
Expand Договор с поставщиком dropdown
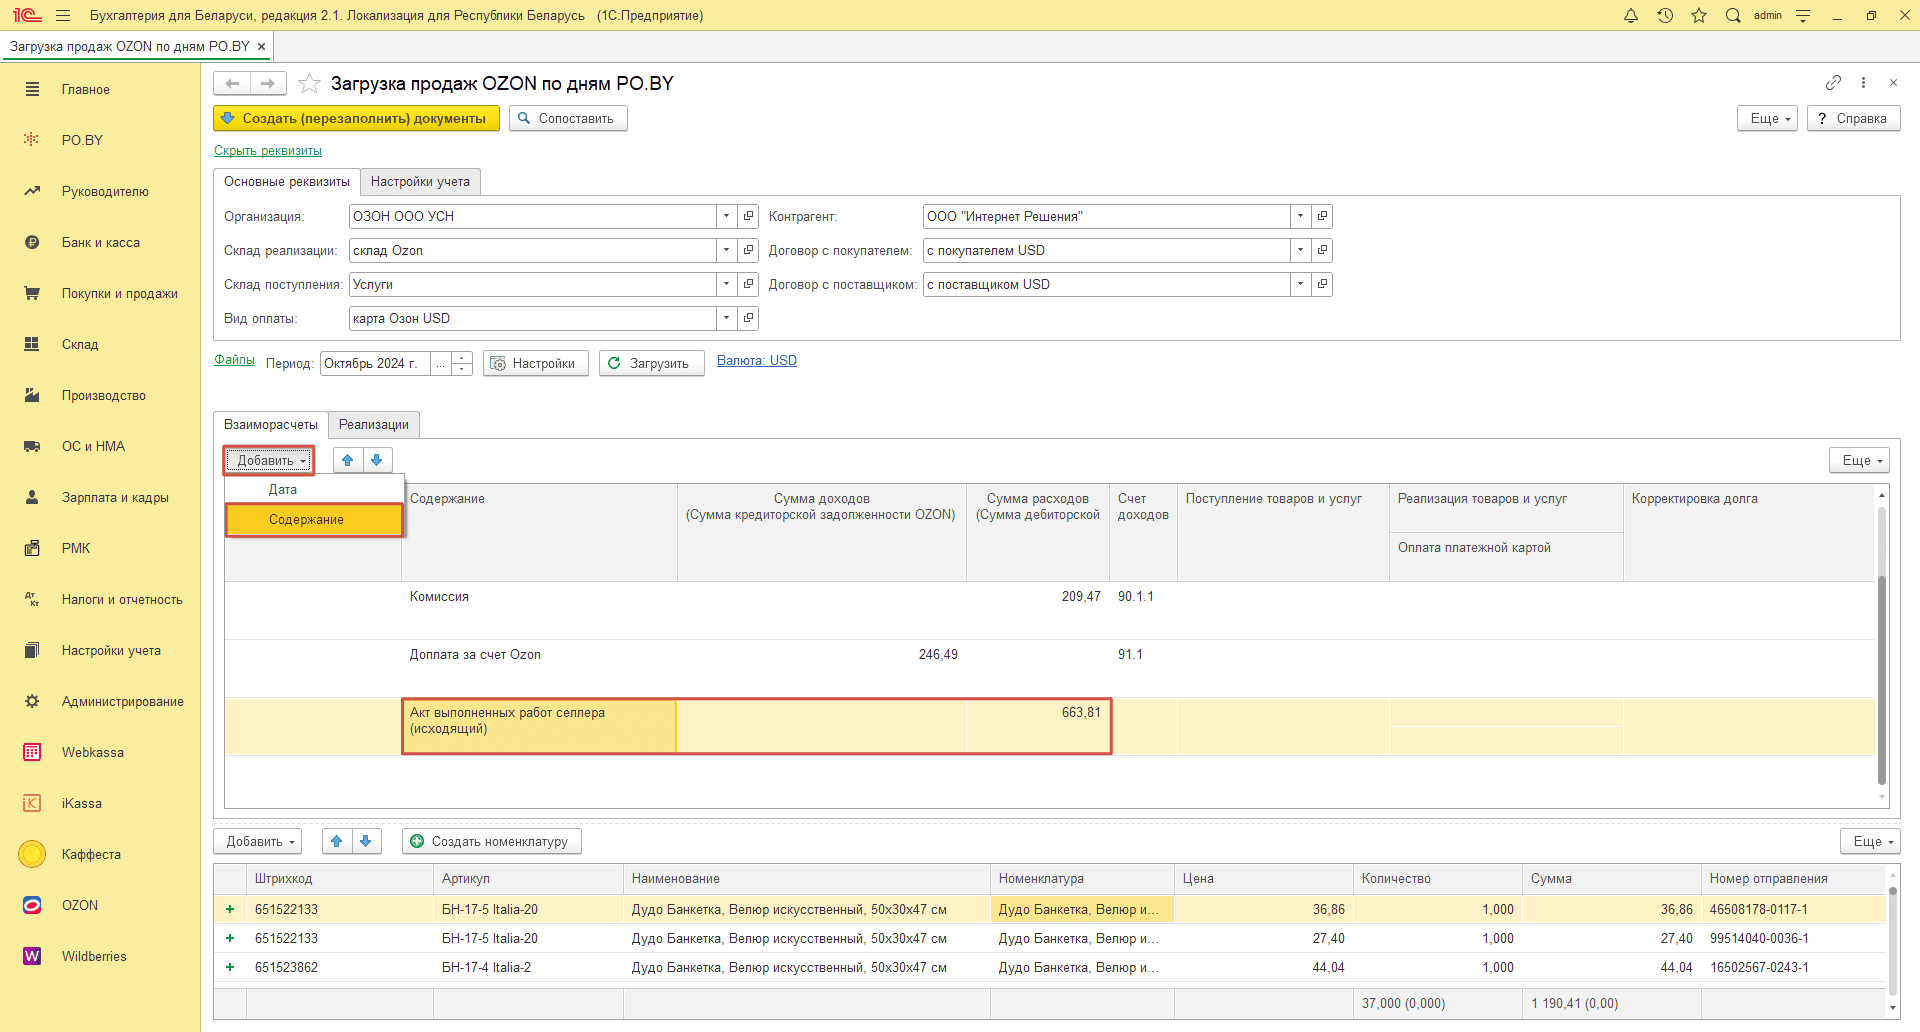coord(1301,284)
